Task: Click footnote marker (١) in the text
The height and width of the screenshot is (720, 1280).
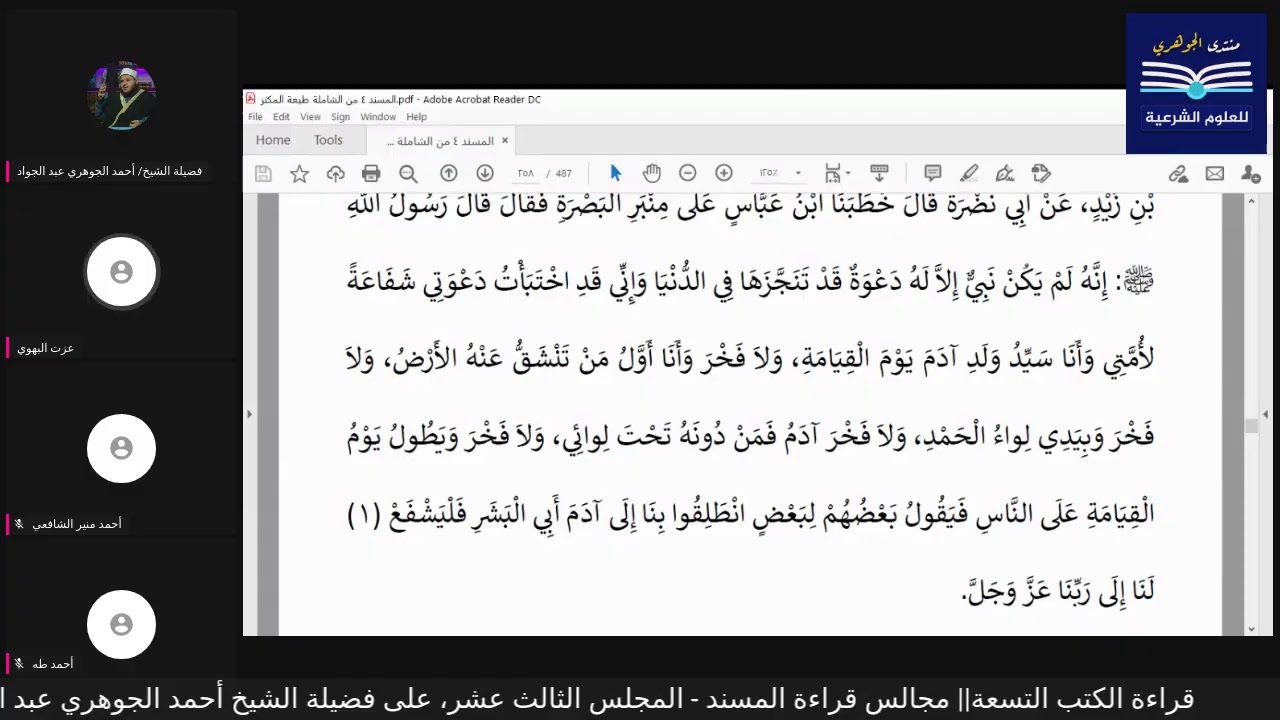Action: [x=364, y=514]
